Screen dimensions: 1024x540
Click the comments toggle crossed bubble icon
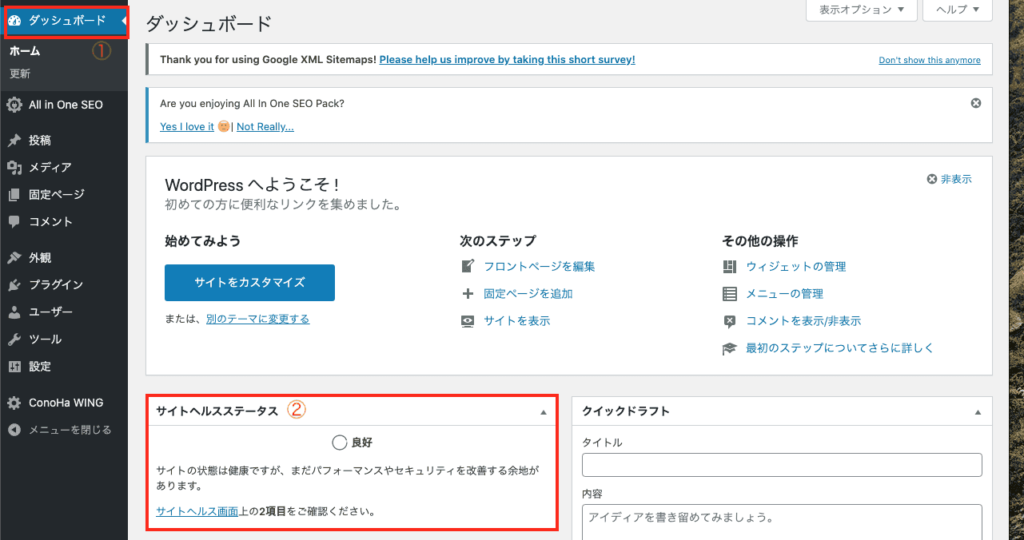click(729, 321)
